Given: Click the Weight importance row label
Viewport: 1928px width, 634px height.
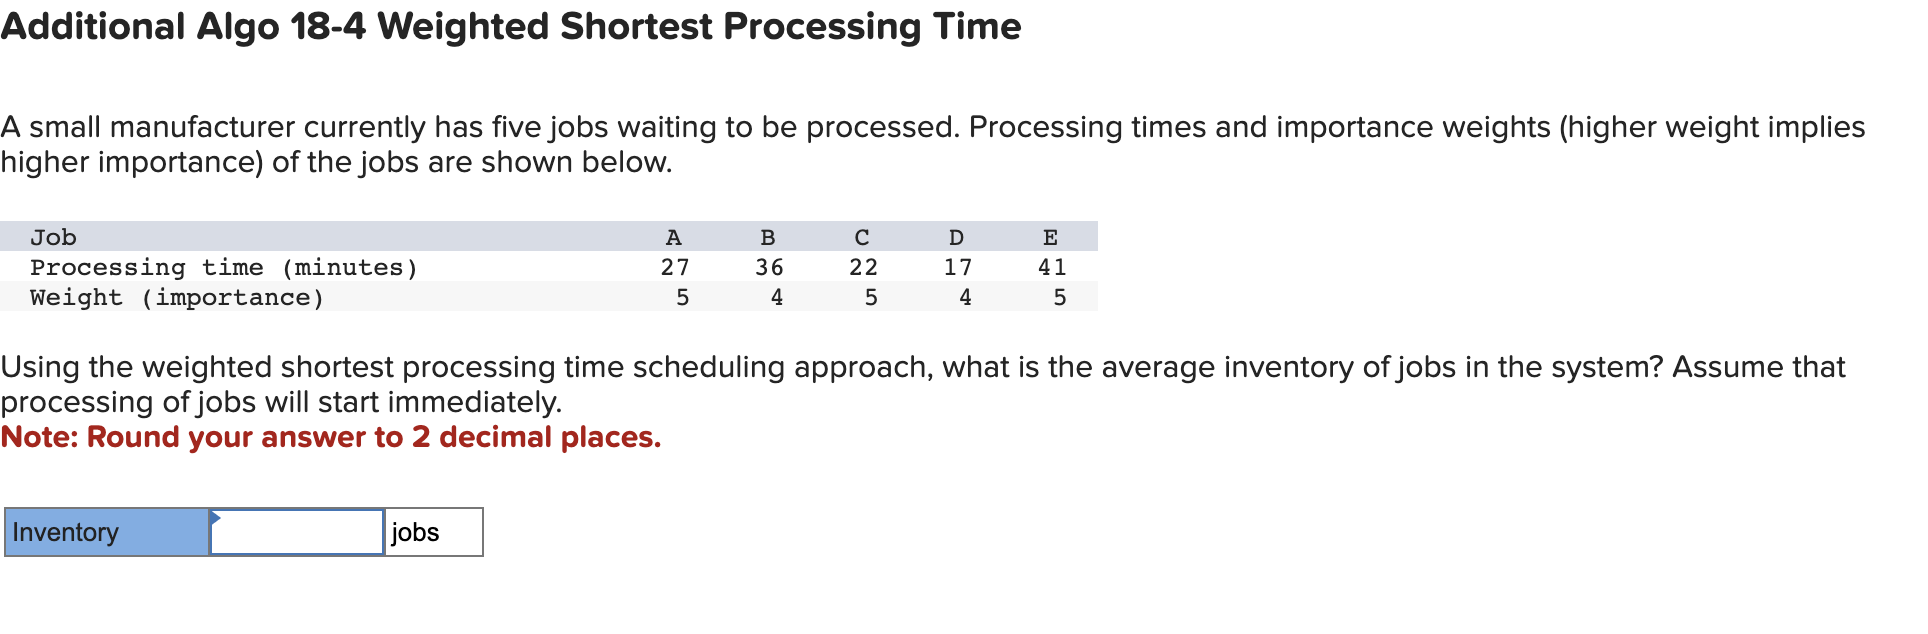Looking at the screenshot, I should 176,296.
